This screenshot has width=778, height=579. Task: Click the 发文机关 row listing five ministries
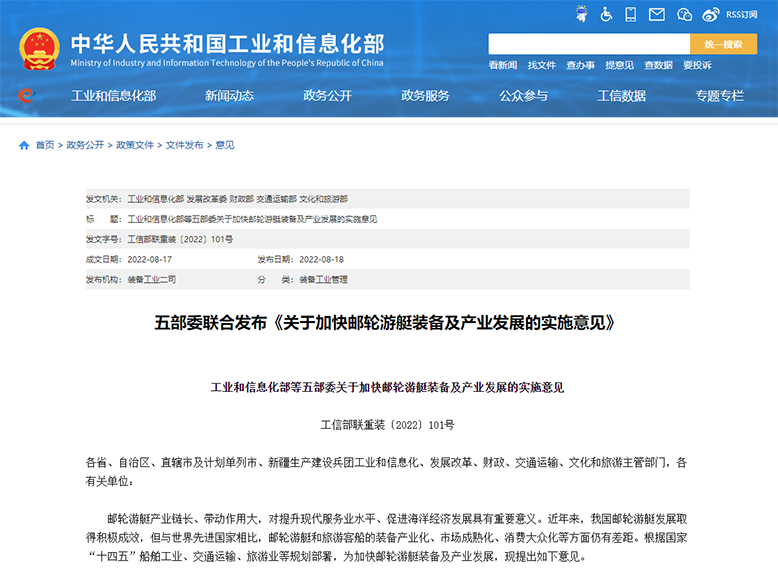(x=388, y=199)
